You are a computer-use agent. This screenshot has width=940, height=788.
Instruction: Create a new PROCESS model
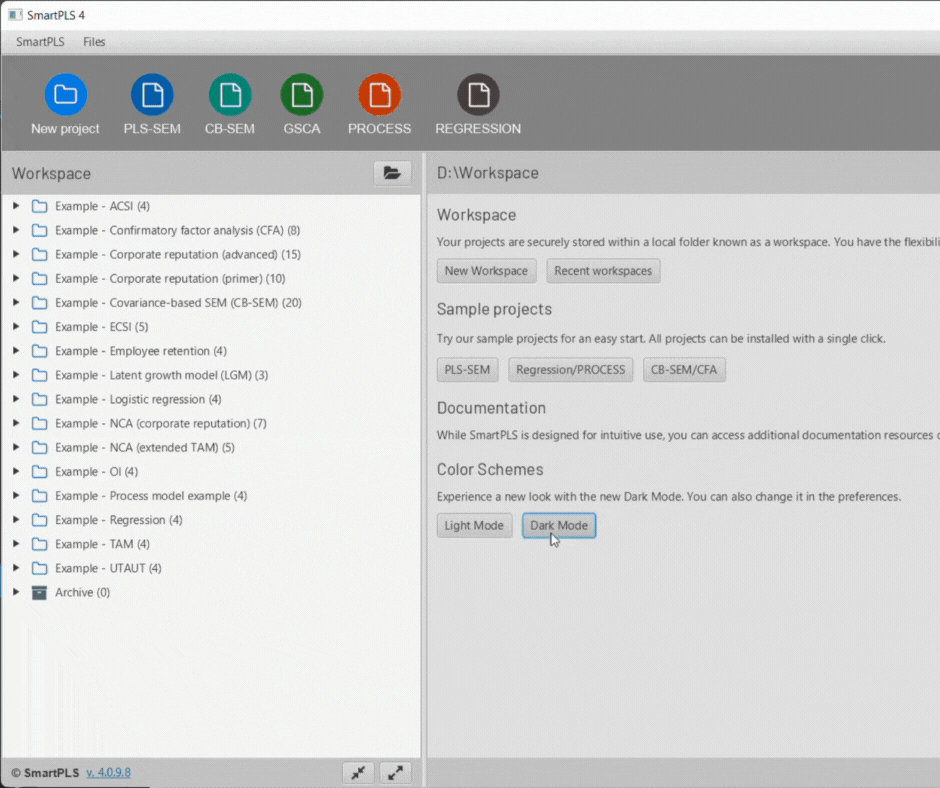pyautogui.click(x=379, y=95)
